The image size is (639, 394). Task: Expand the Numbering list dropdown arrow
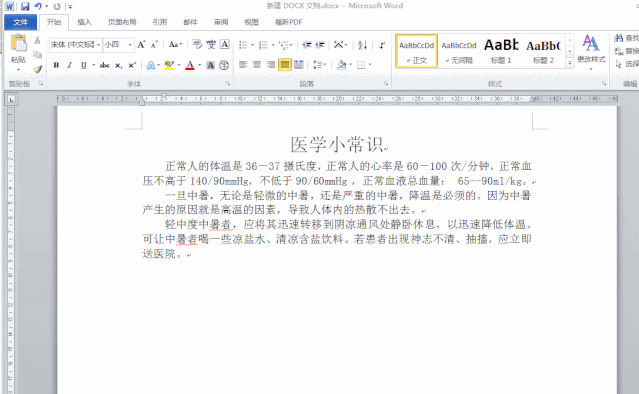[273, 45]
